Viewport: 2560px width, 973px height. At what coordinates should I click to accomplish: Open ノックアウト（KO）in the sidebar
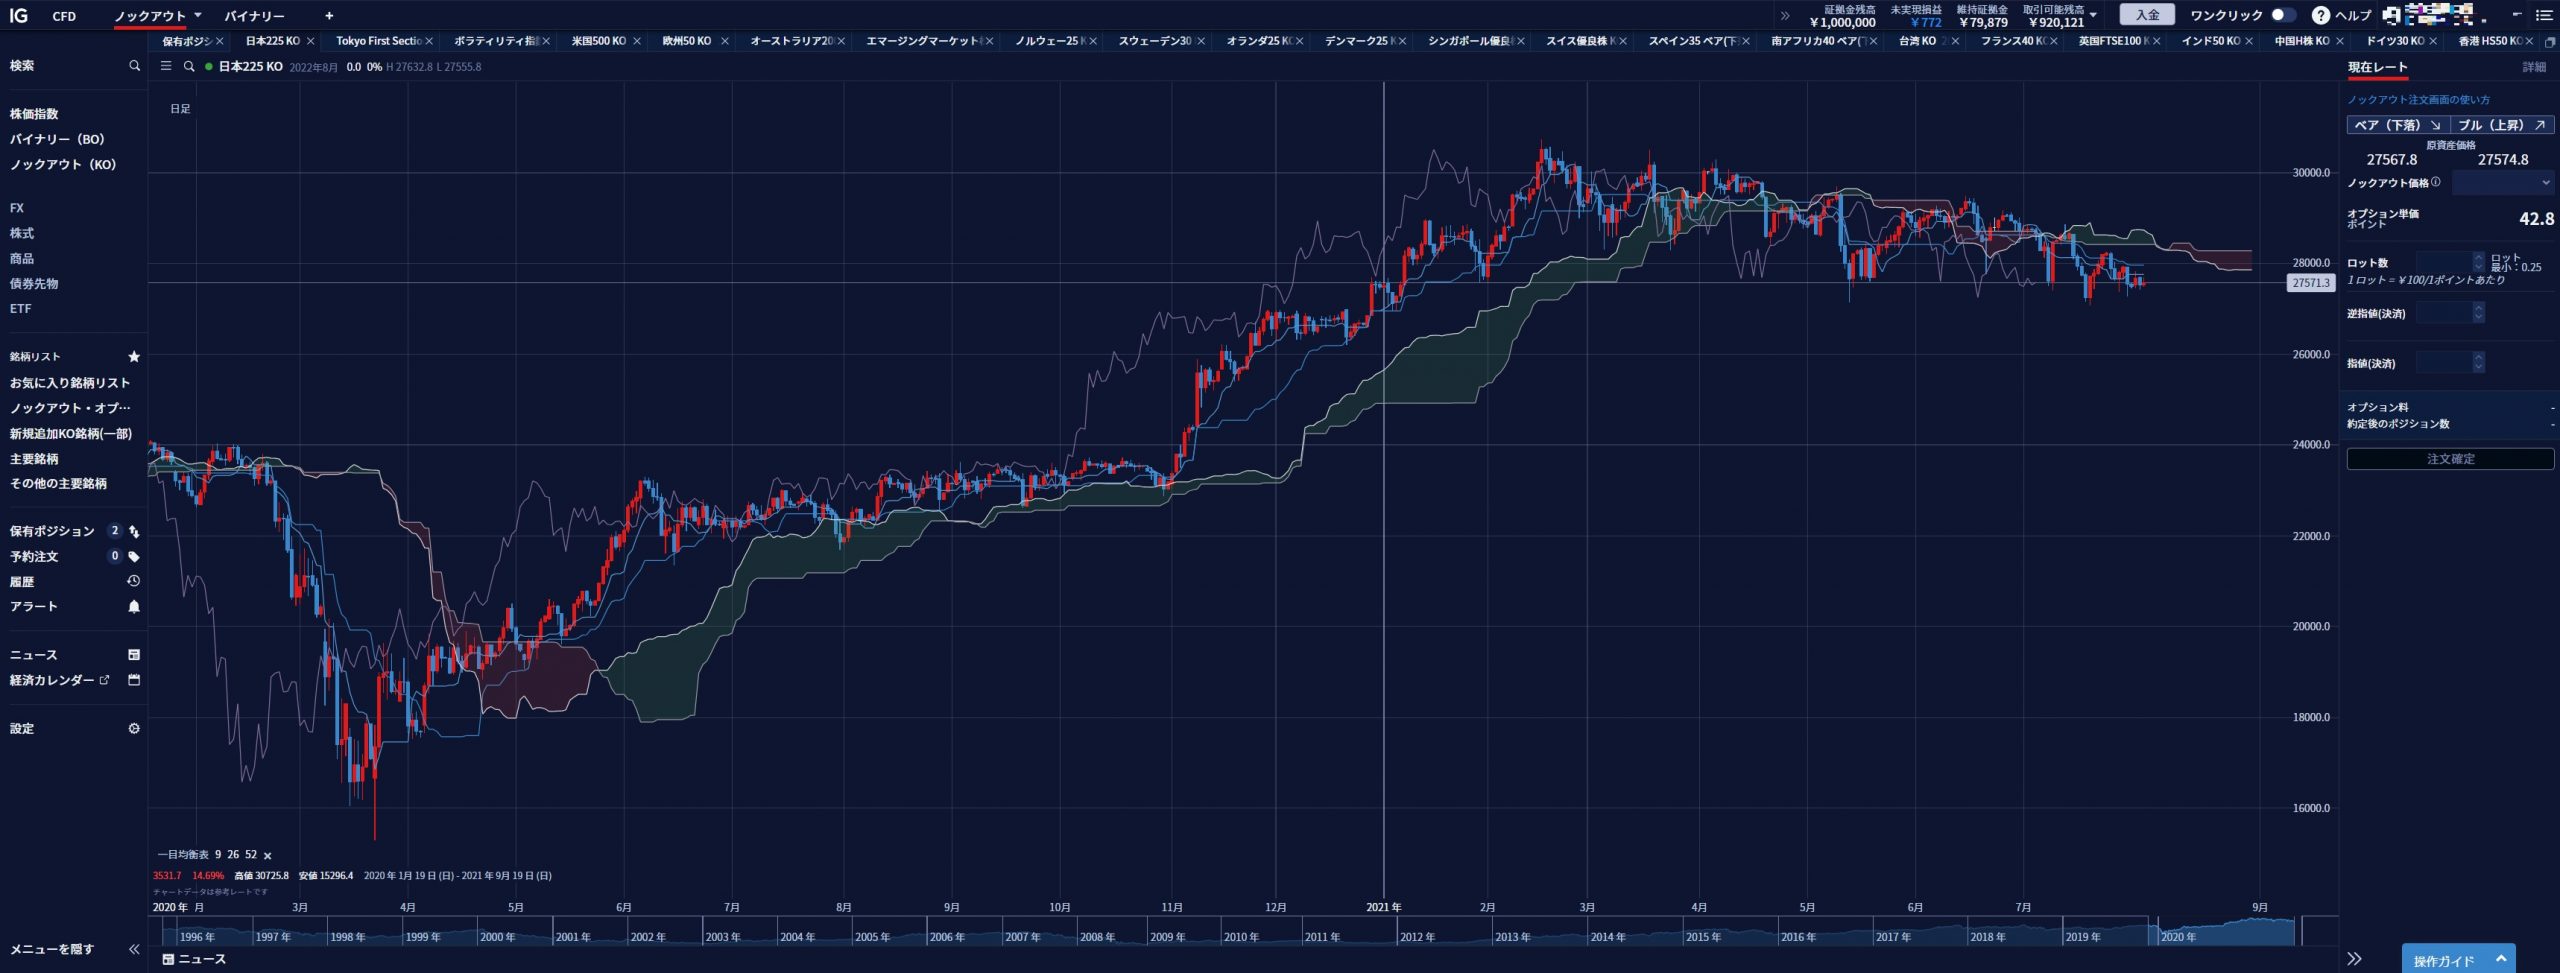tap(63, 164)
